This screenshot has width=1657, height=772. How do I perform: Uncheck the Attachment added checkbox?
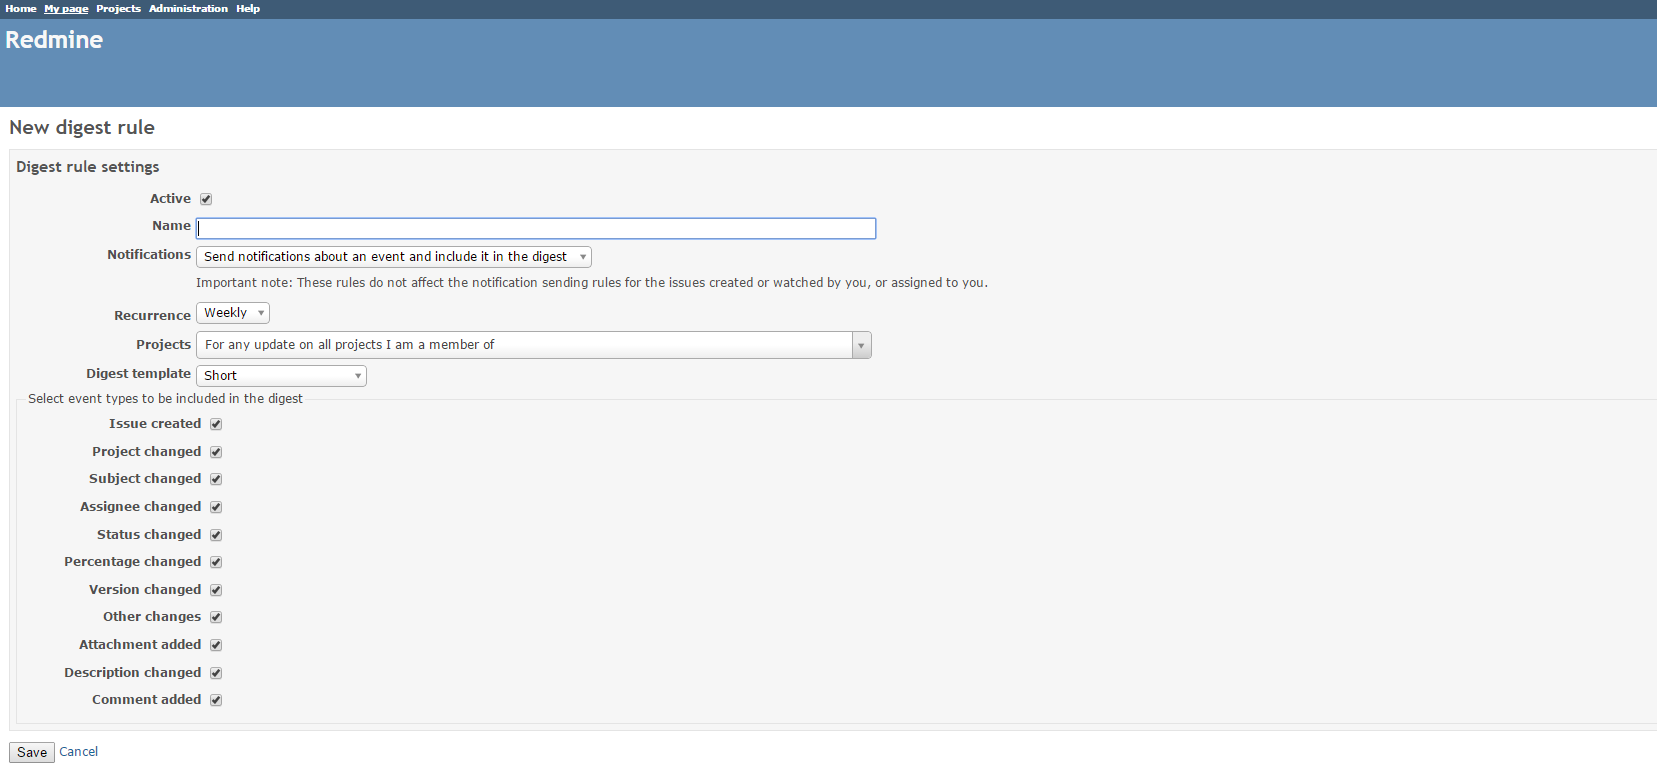click(216, 645)
